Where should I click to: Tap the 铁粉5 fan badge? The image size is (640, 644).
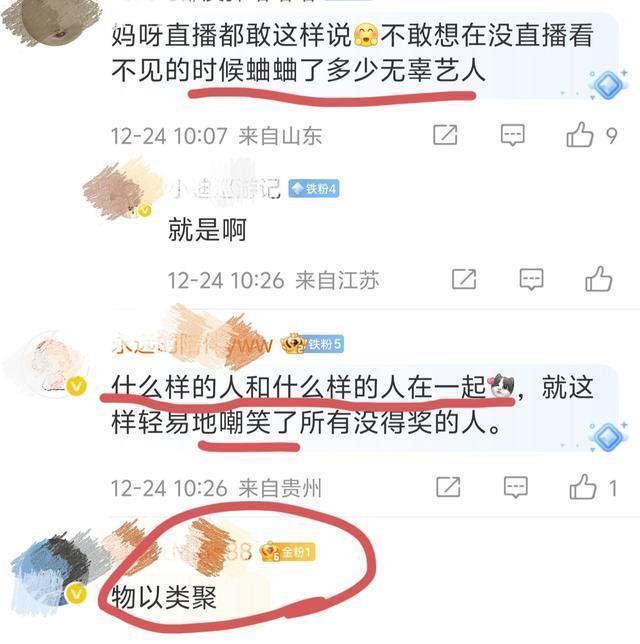click(312, 344)
